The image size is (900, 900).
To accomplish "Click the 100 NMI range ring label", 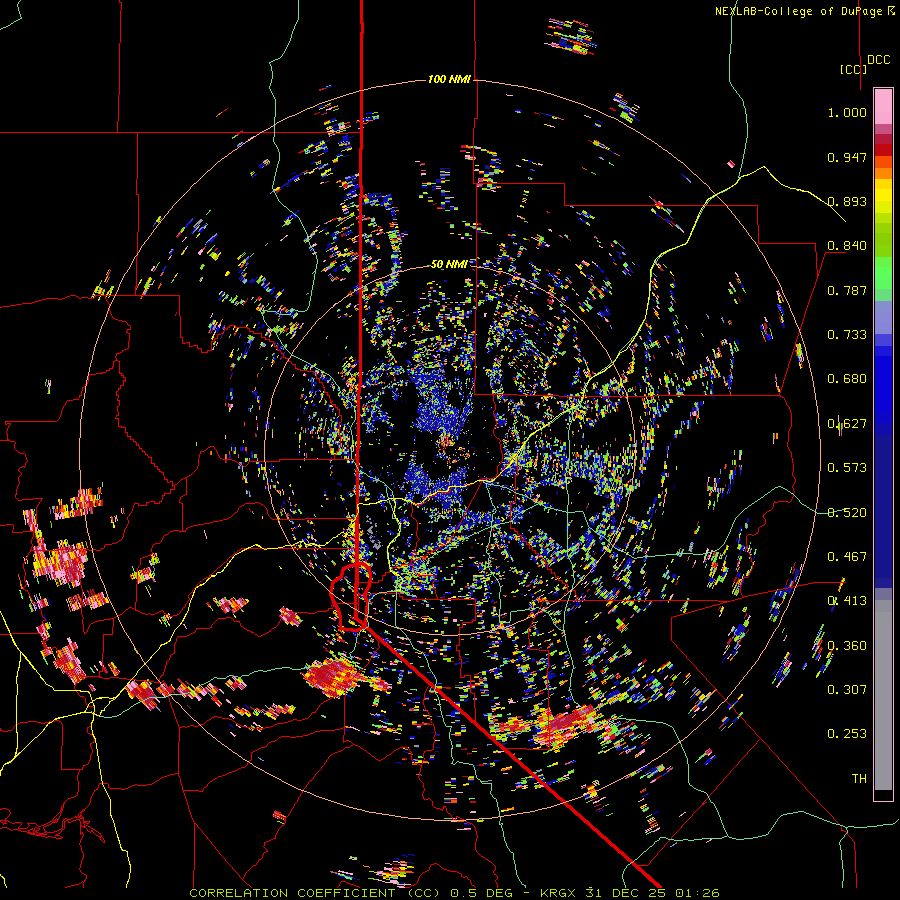I will 449,79.
